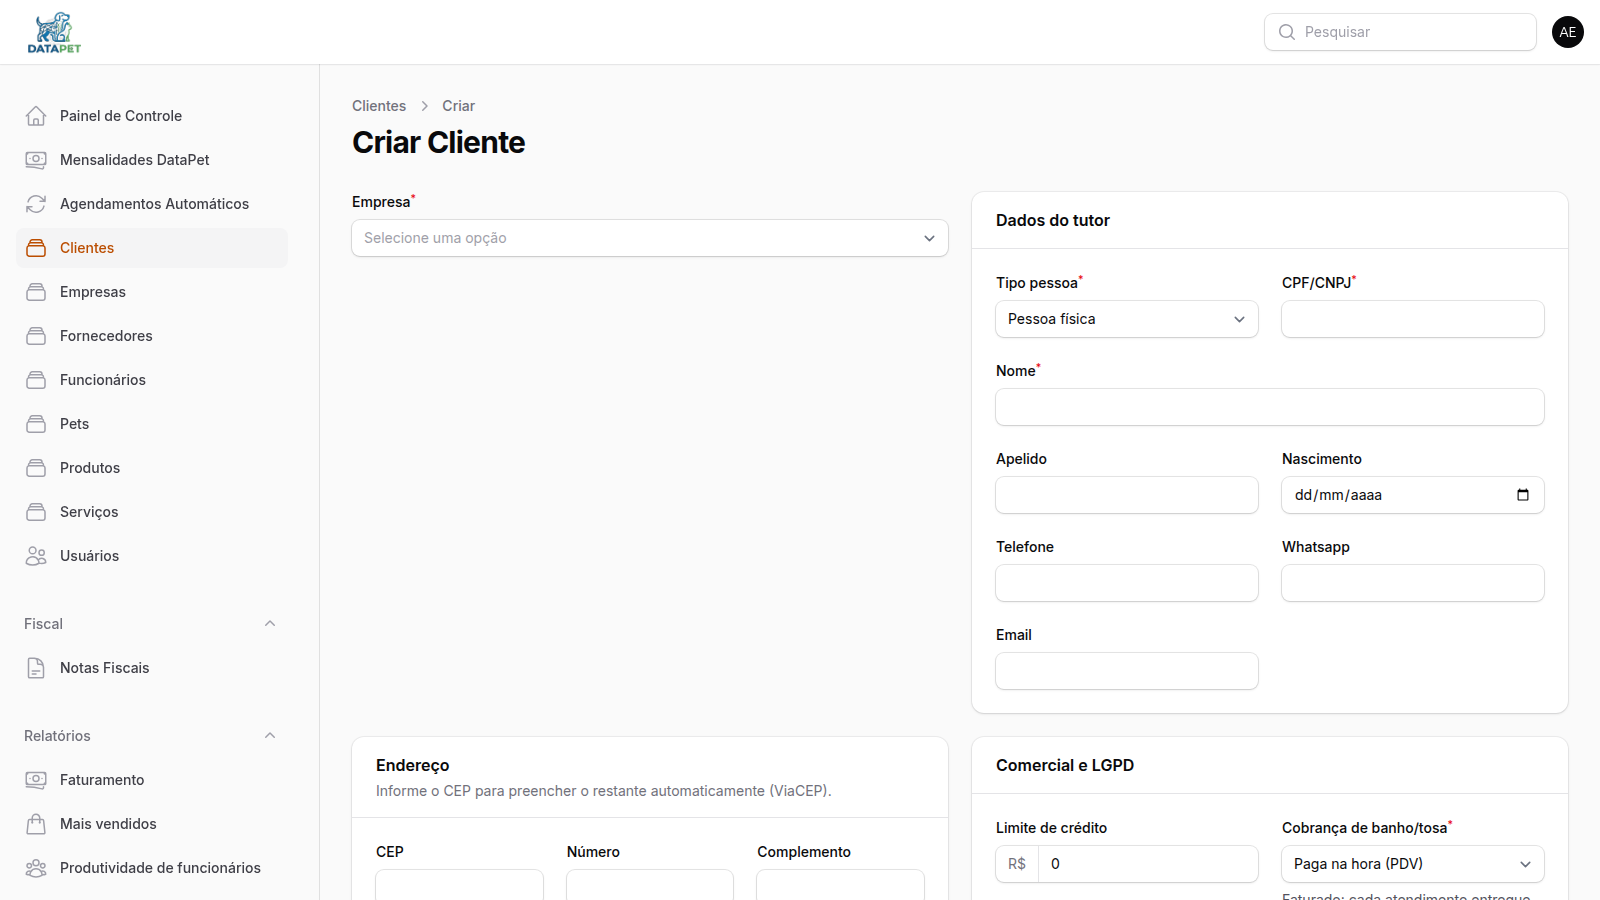
Task: Open the AE user avatar menu
Action: click(x=1568, y=32)
